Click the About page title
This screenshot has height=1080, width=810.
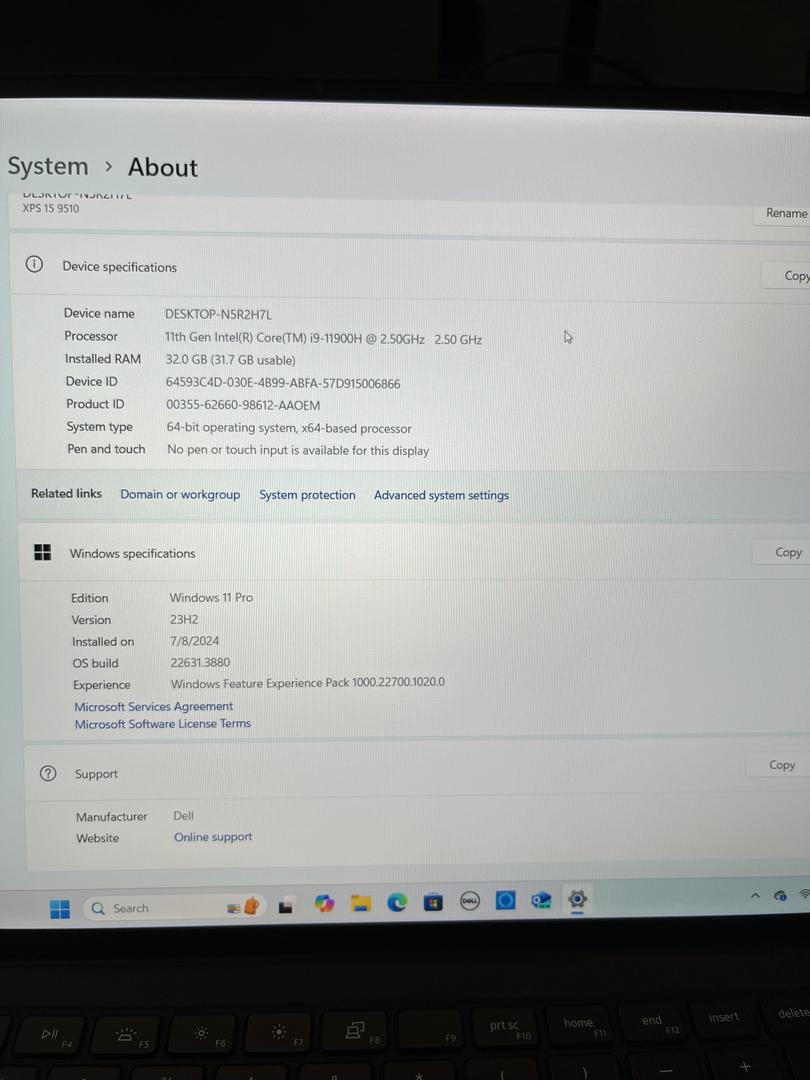tap(163, 167)
